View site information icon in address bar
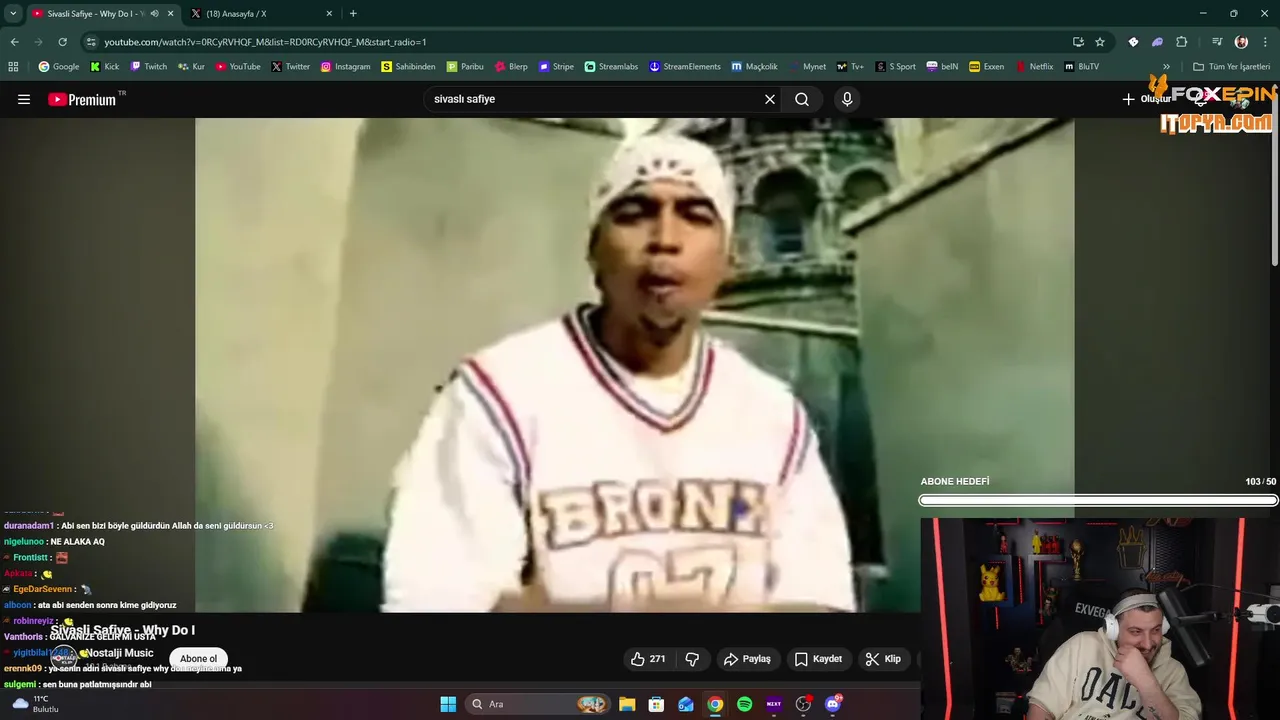Screen dimensions: 1280x720 [91, 42]
